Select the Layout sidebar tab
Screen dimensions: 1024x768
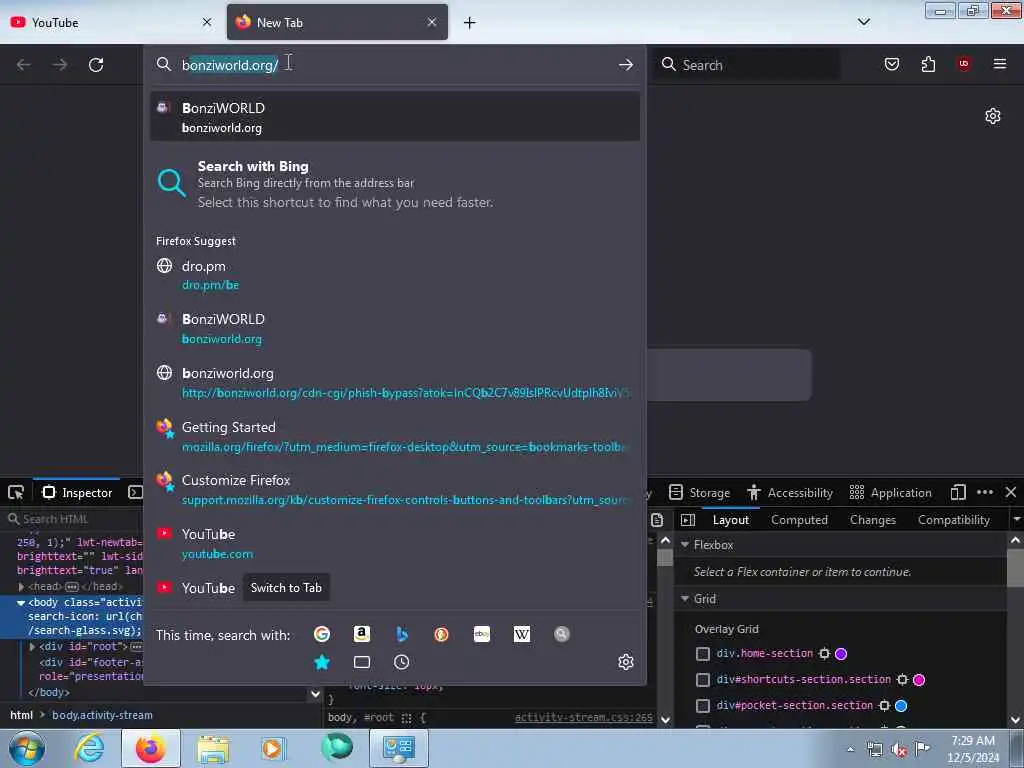(x=731, y=520)
